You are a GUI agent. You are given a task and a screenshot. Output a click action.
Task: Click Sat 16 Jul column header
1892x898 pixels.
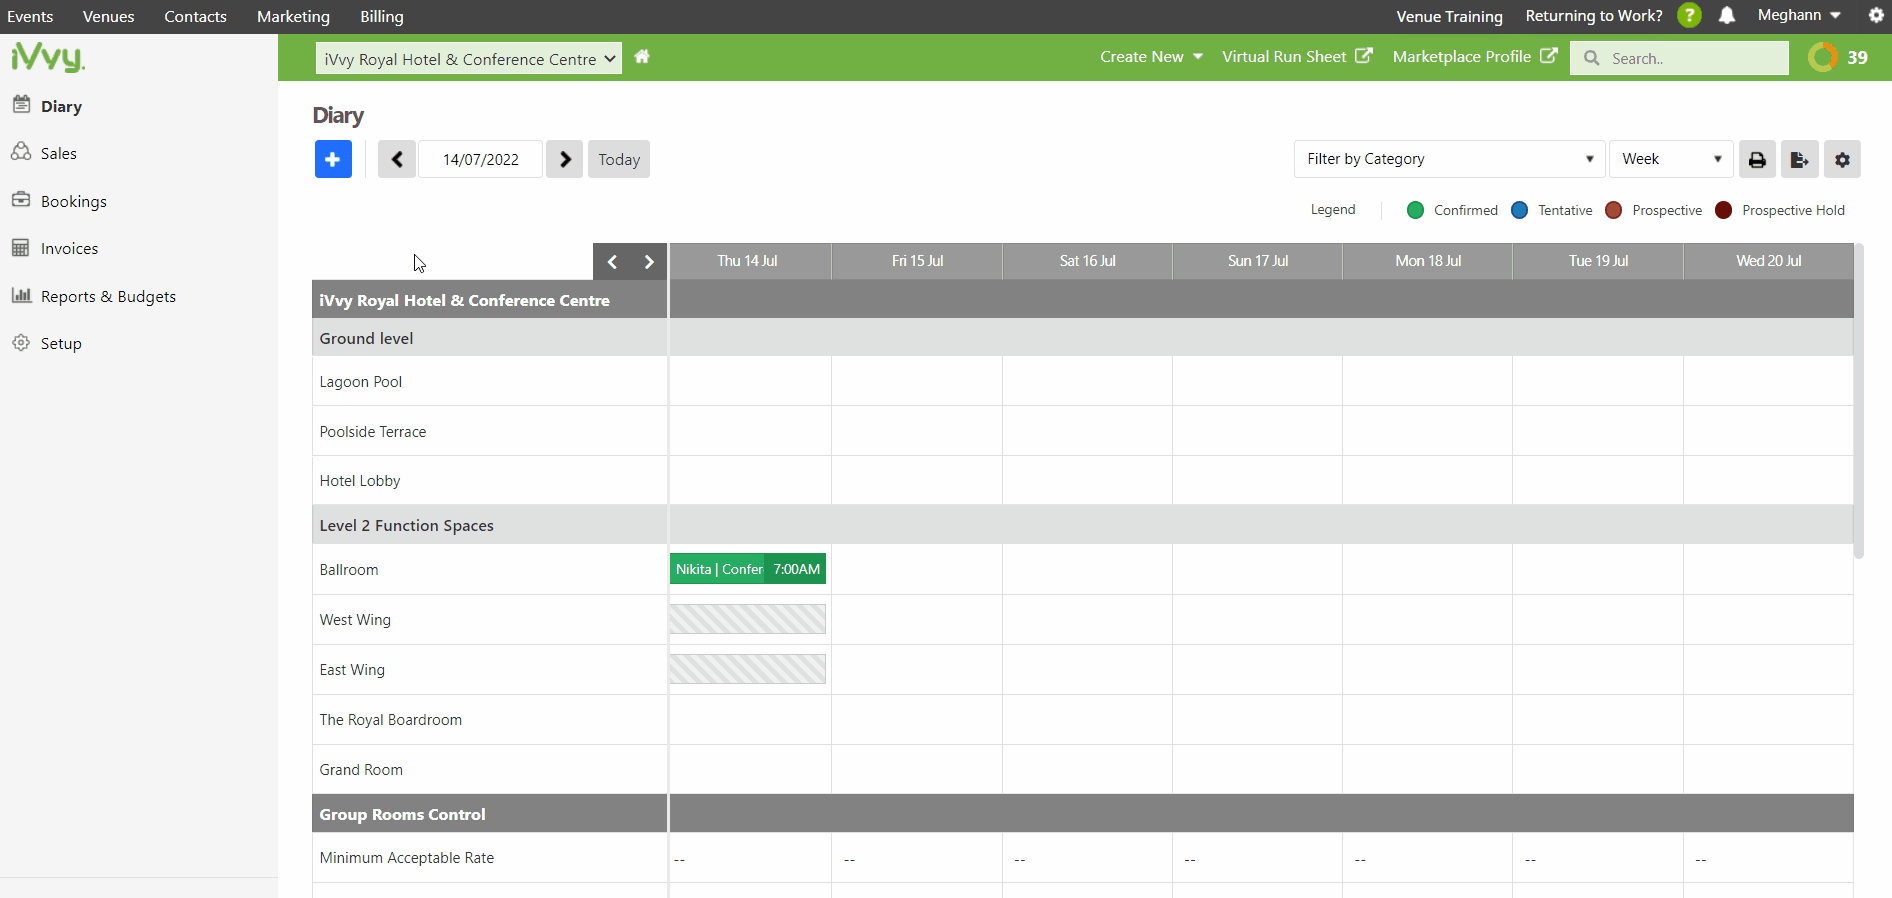tap(1087, 261)
